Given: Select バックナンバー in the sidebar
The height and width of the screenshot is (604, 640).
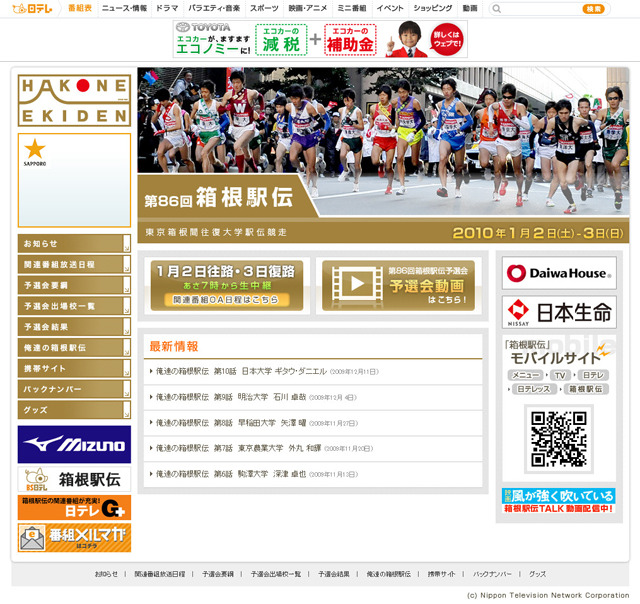Looking at the screenshot, I should tap(74, 389).
